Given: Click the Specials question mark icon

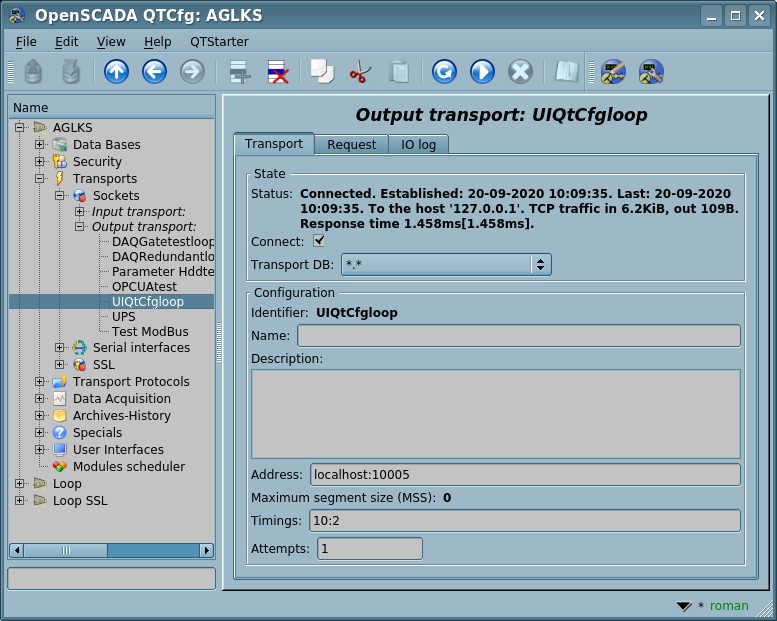Looking at the screenshot, I should (60, 433).
